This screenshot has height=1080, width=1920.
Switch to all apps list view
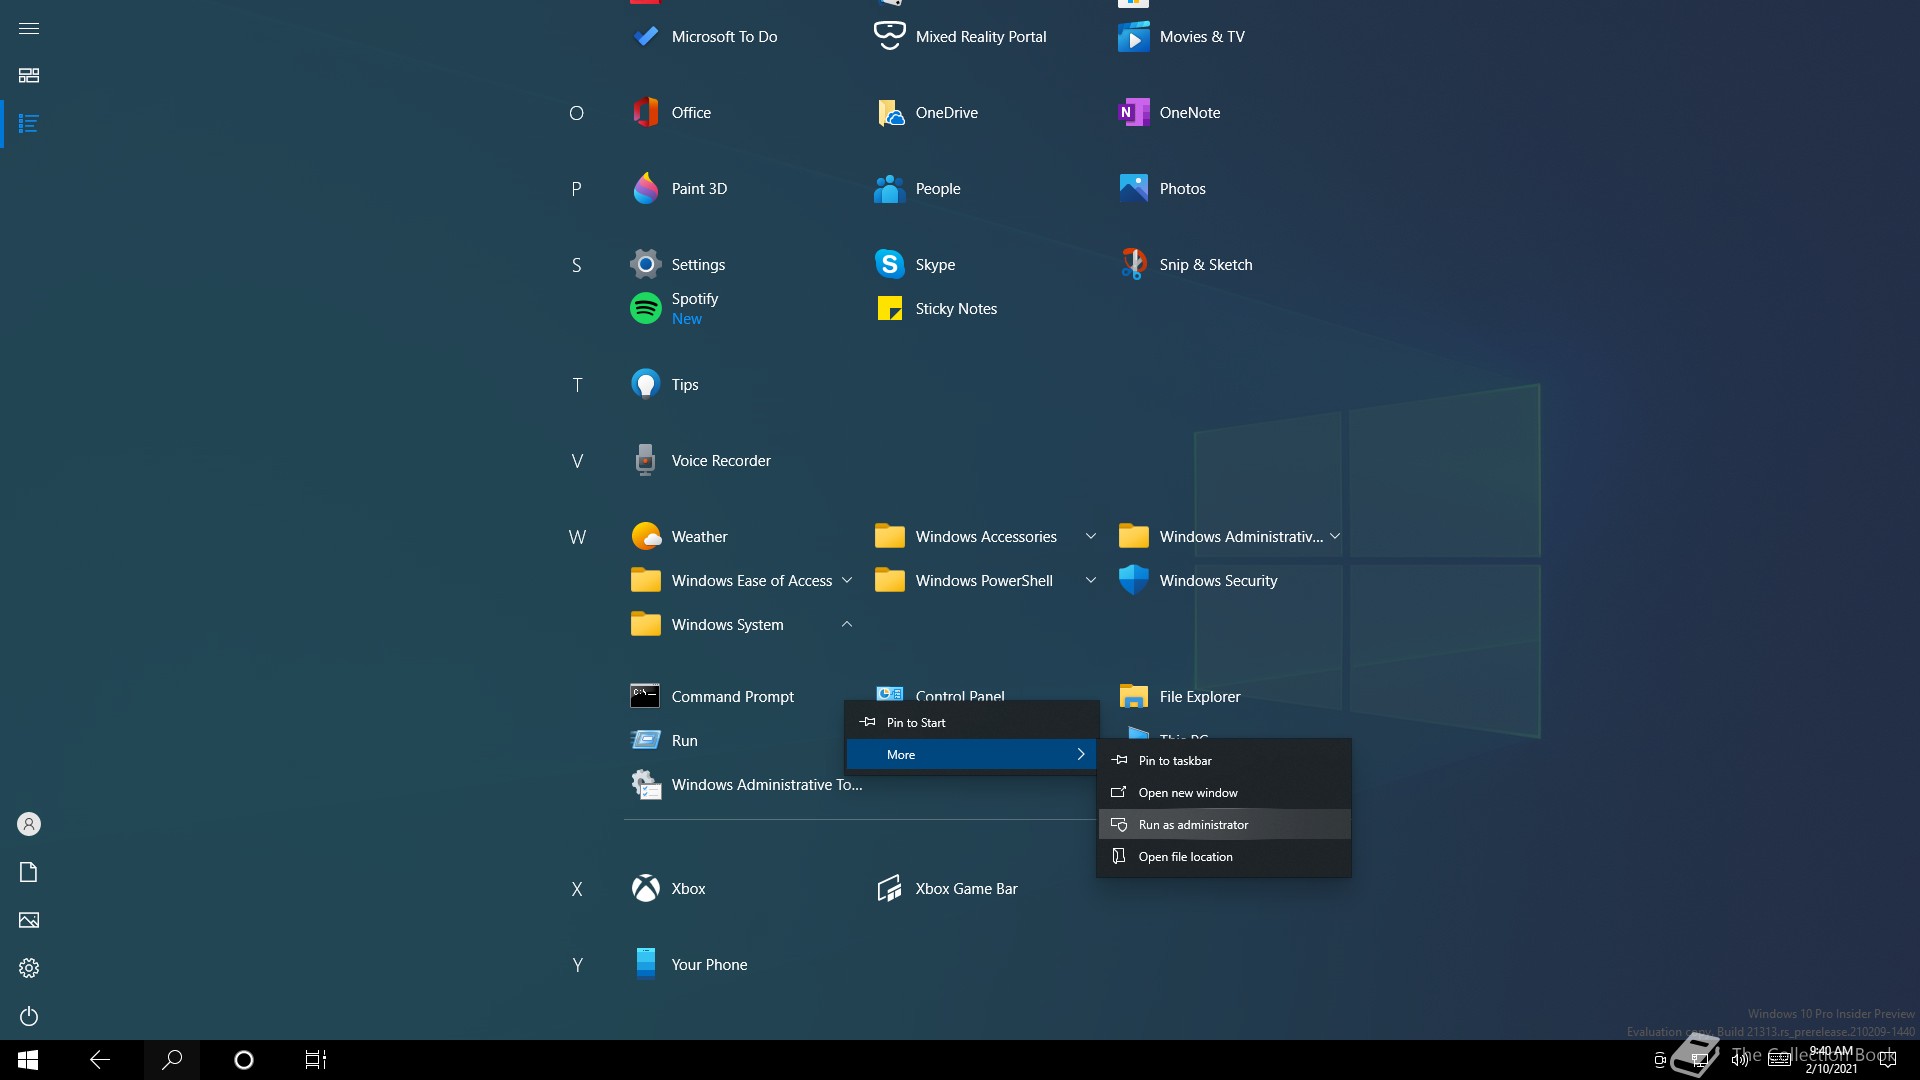[x=29, y=124]
